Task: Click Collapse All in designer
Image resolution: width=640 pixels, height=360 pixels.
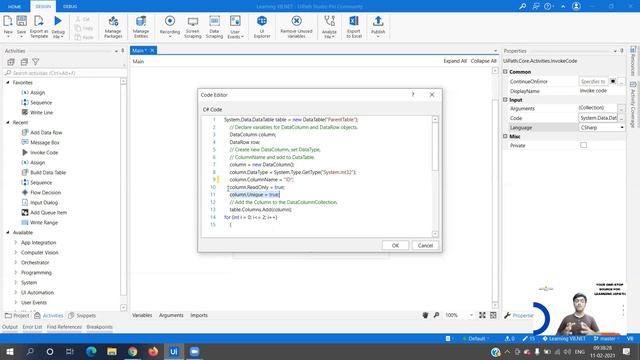Action: [483, 61]
